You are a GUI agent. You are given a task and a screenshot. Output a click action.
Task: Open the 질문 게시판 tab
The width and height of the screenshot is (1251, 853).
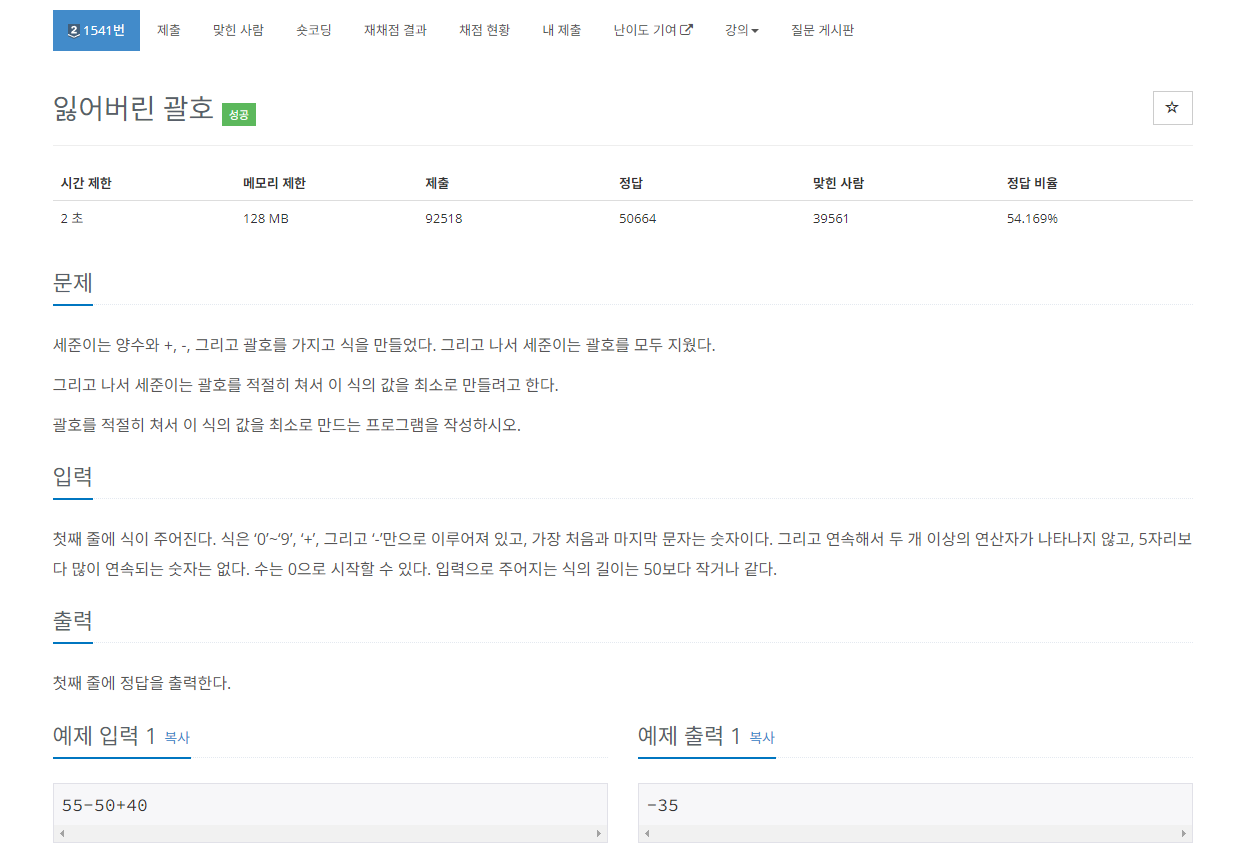pos(822,30)
